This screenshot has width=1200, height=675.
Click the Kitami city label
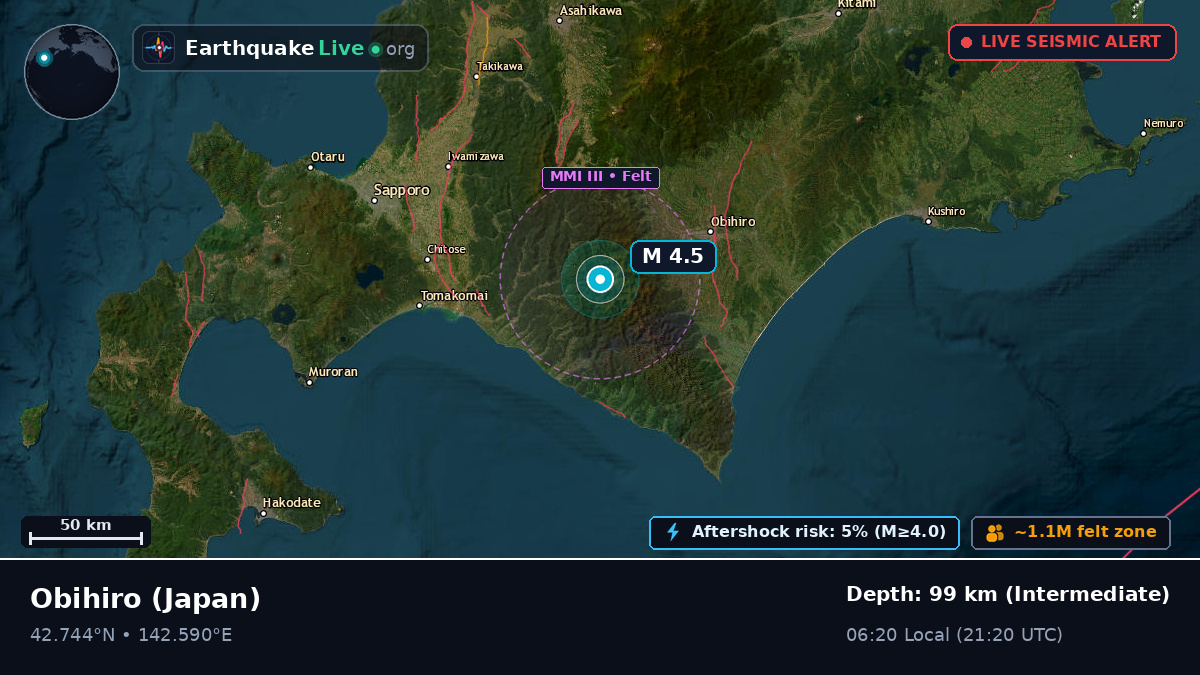coord(857,4)
